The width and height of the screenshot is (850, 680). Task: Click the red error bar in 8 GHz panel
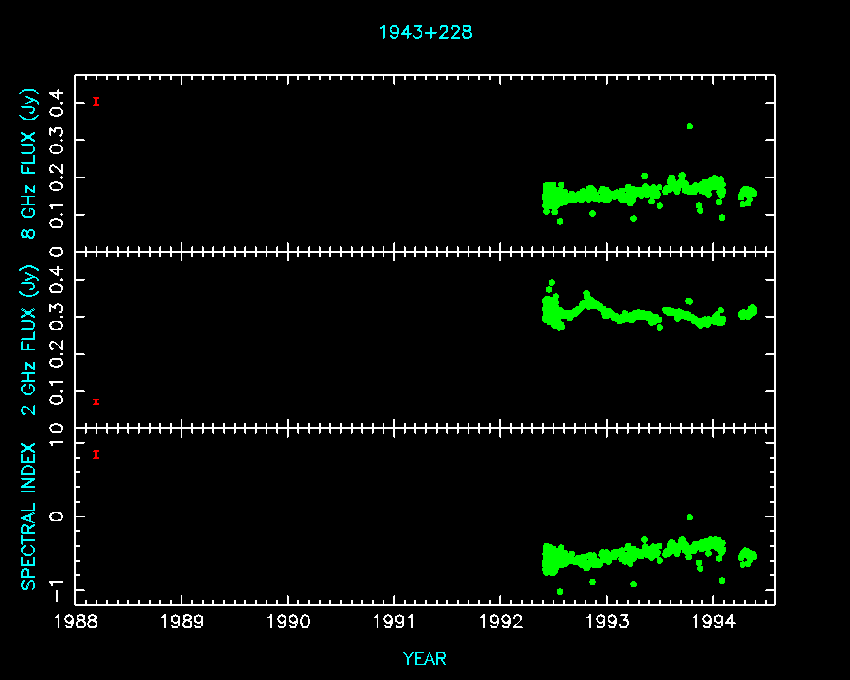96,101
